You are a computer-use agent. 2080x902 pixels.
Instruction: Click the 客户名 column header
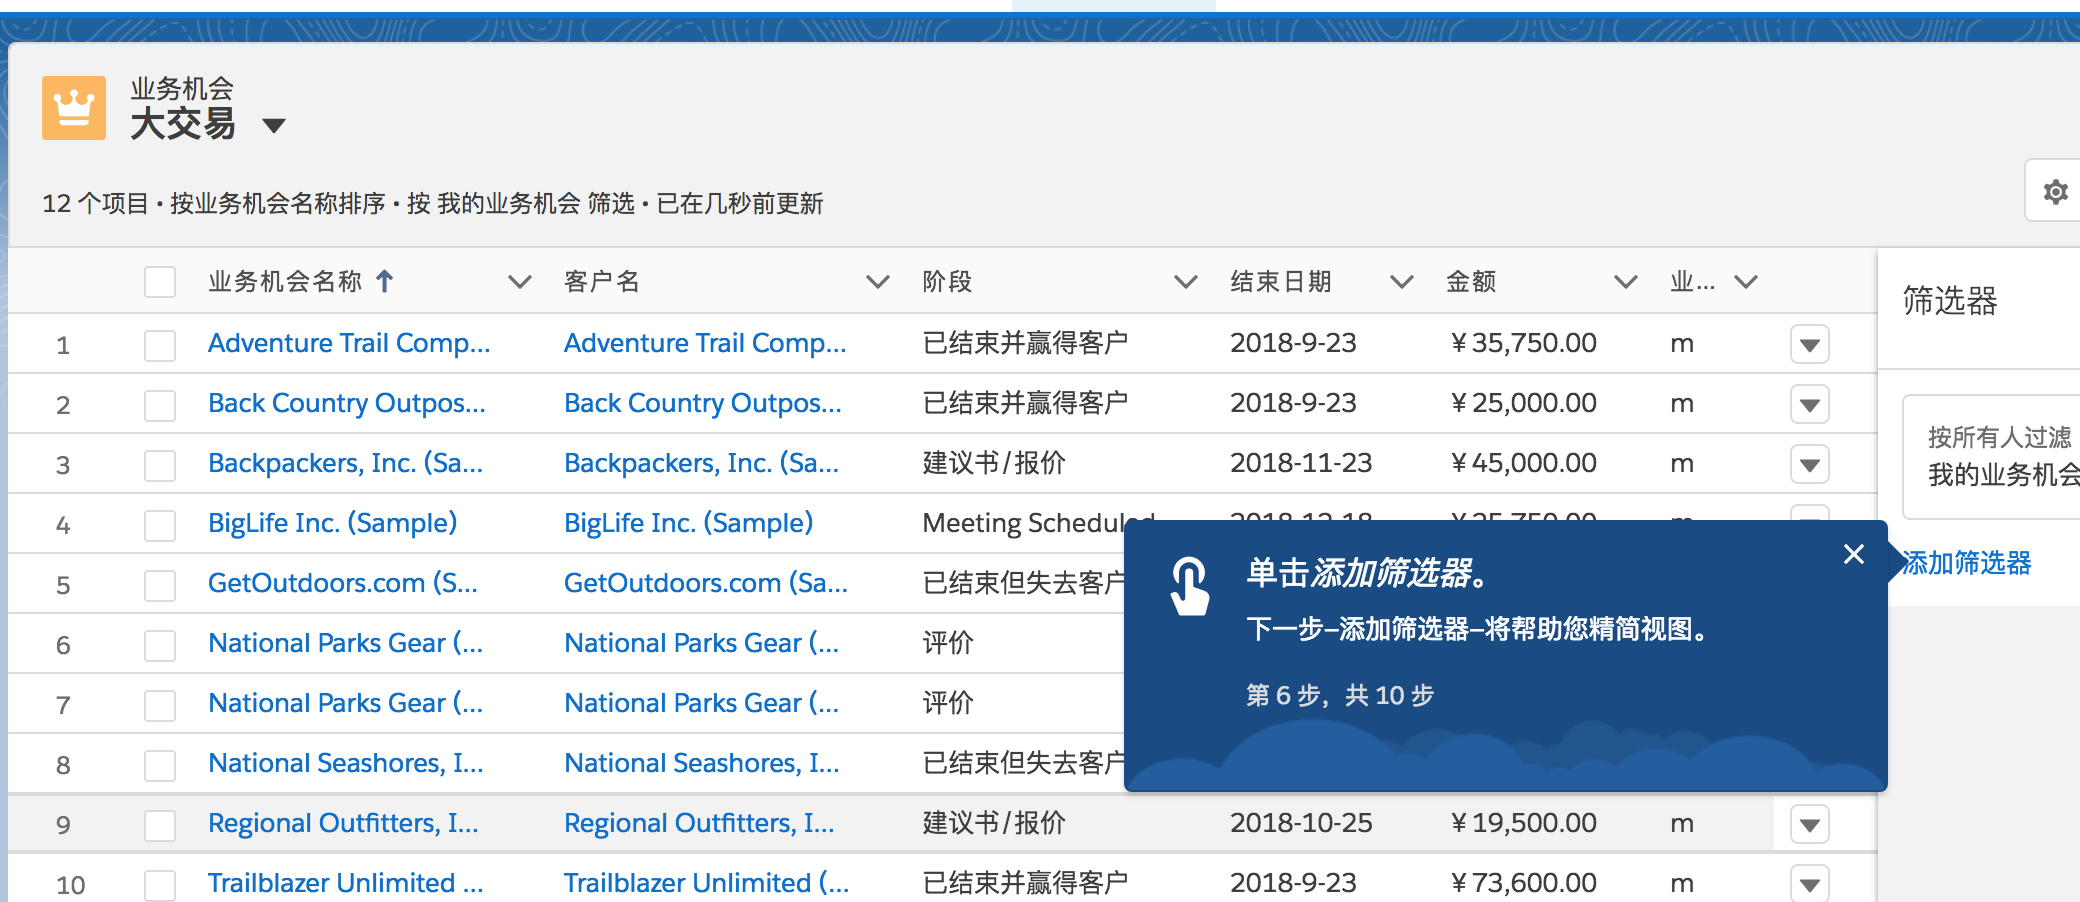point(601,282)
